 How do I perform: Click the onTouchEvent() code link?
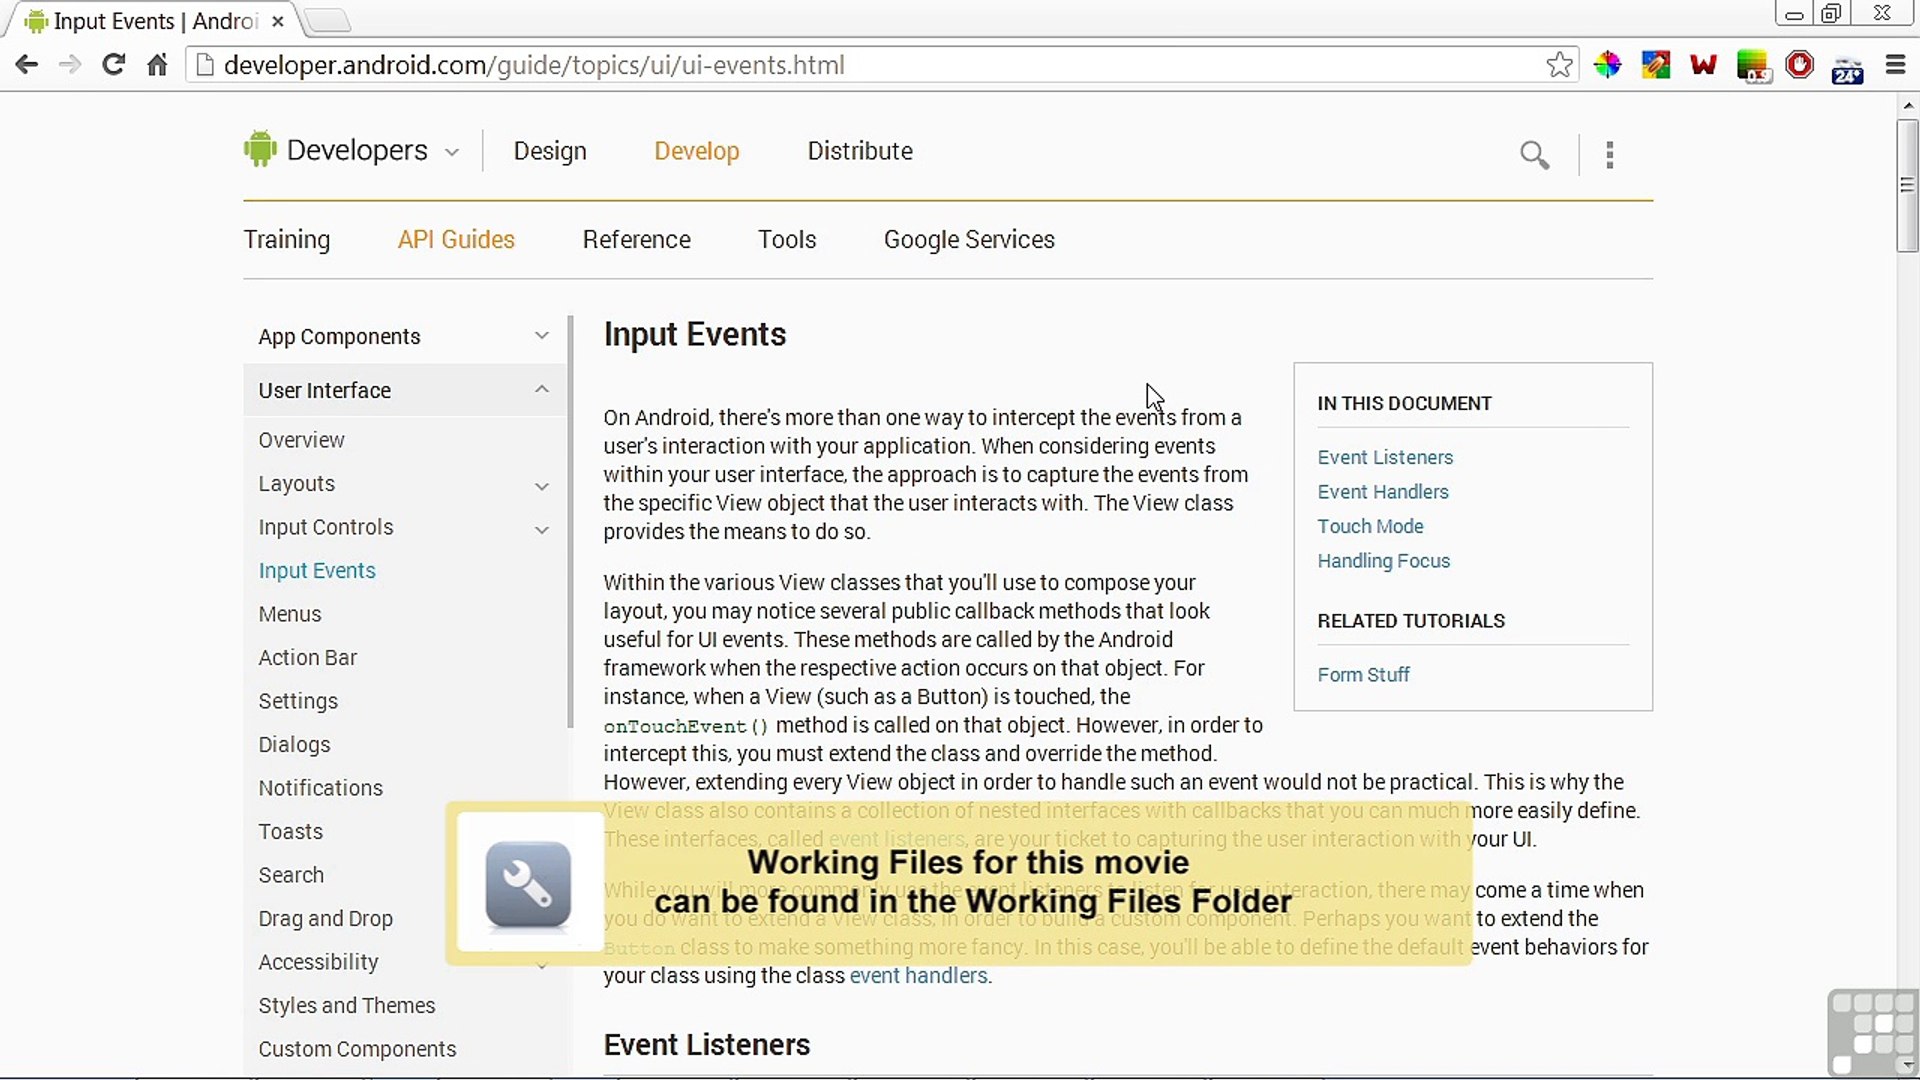[685, 727]
